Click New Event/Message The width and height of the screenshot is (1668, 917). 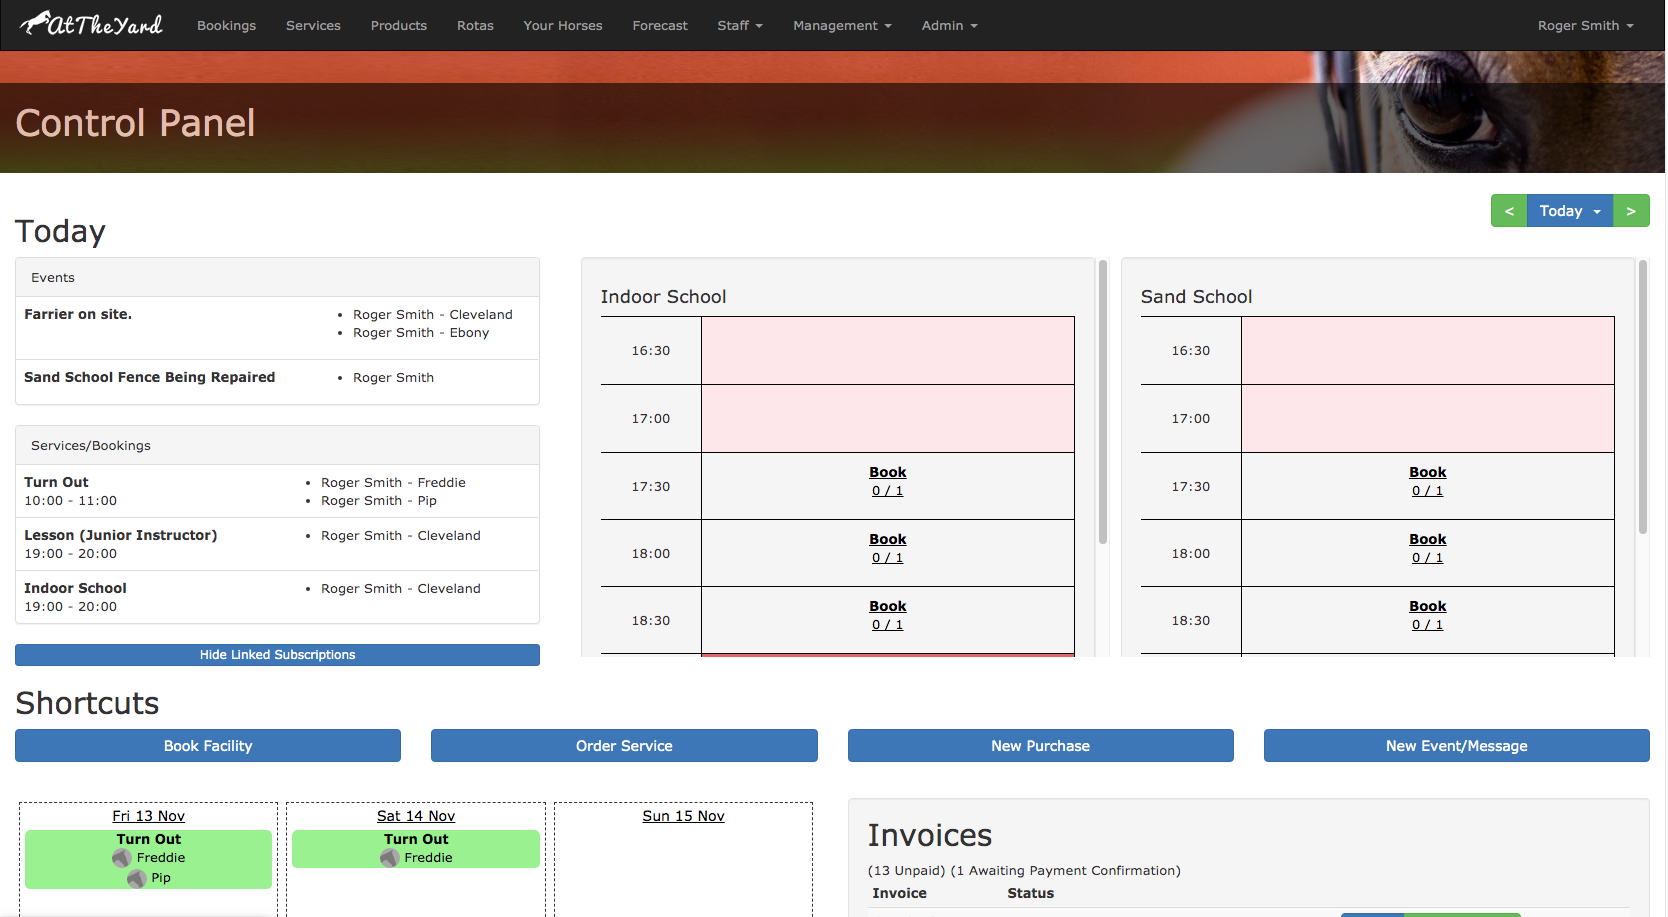click(x=1456, y=745)
